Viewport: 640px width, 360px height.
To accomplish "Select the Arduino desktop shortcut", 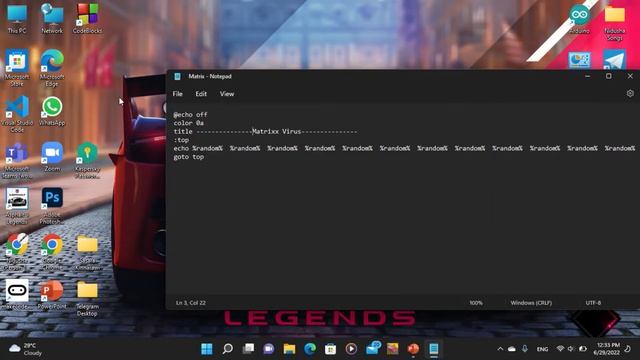I will [x=579, y=19].
